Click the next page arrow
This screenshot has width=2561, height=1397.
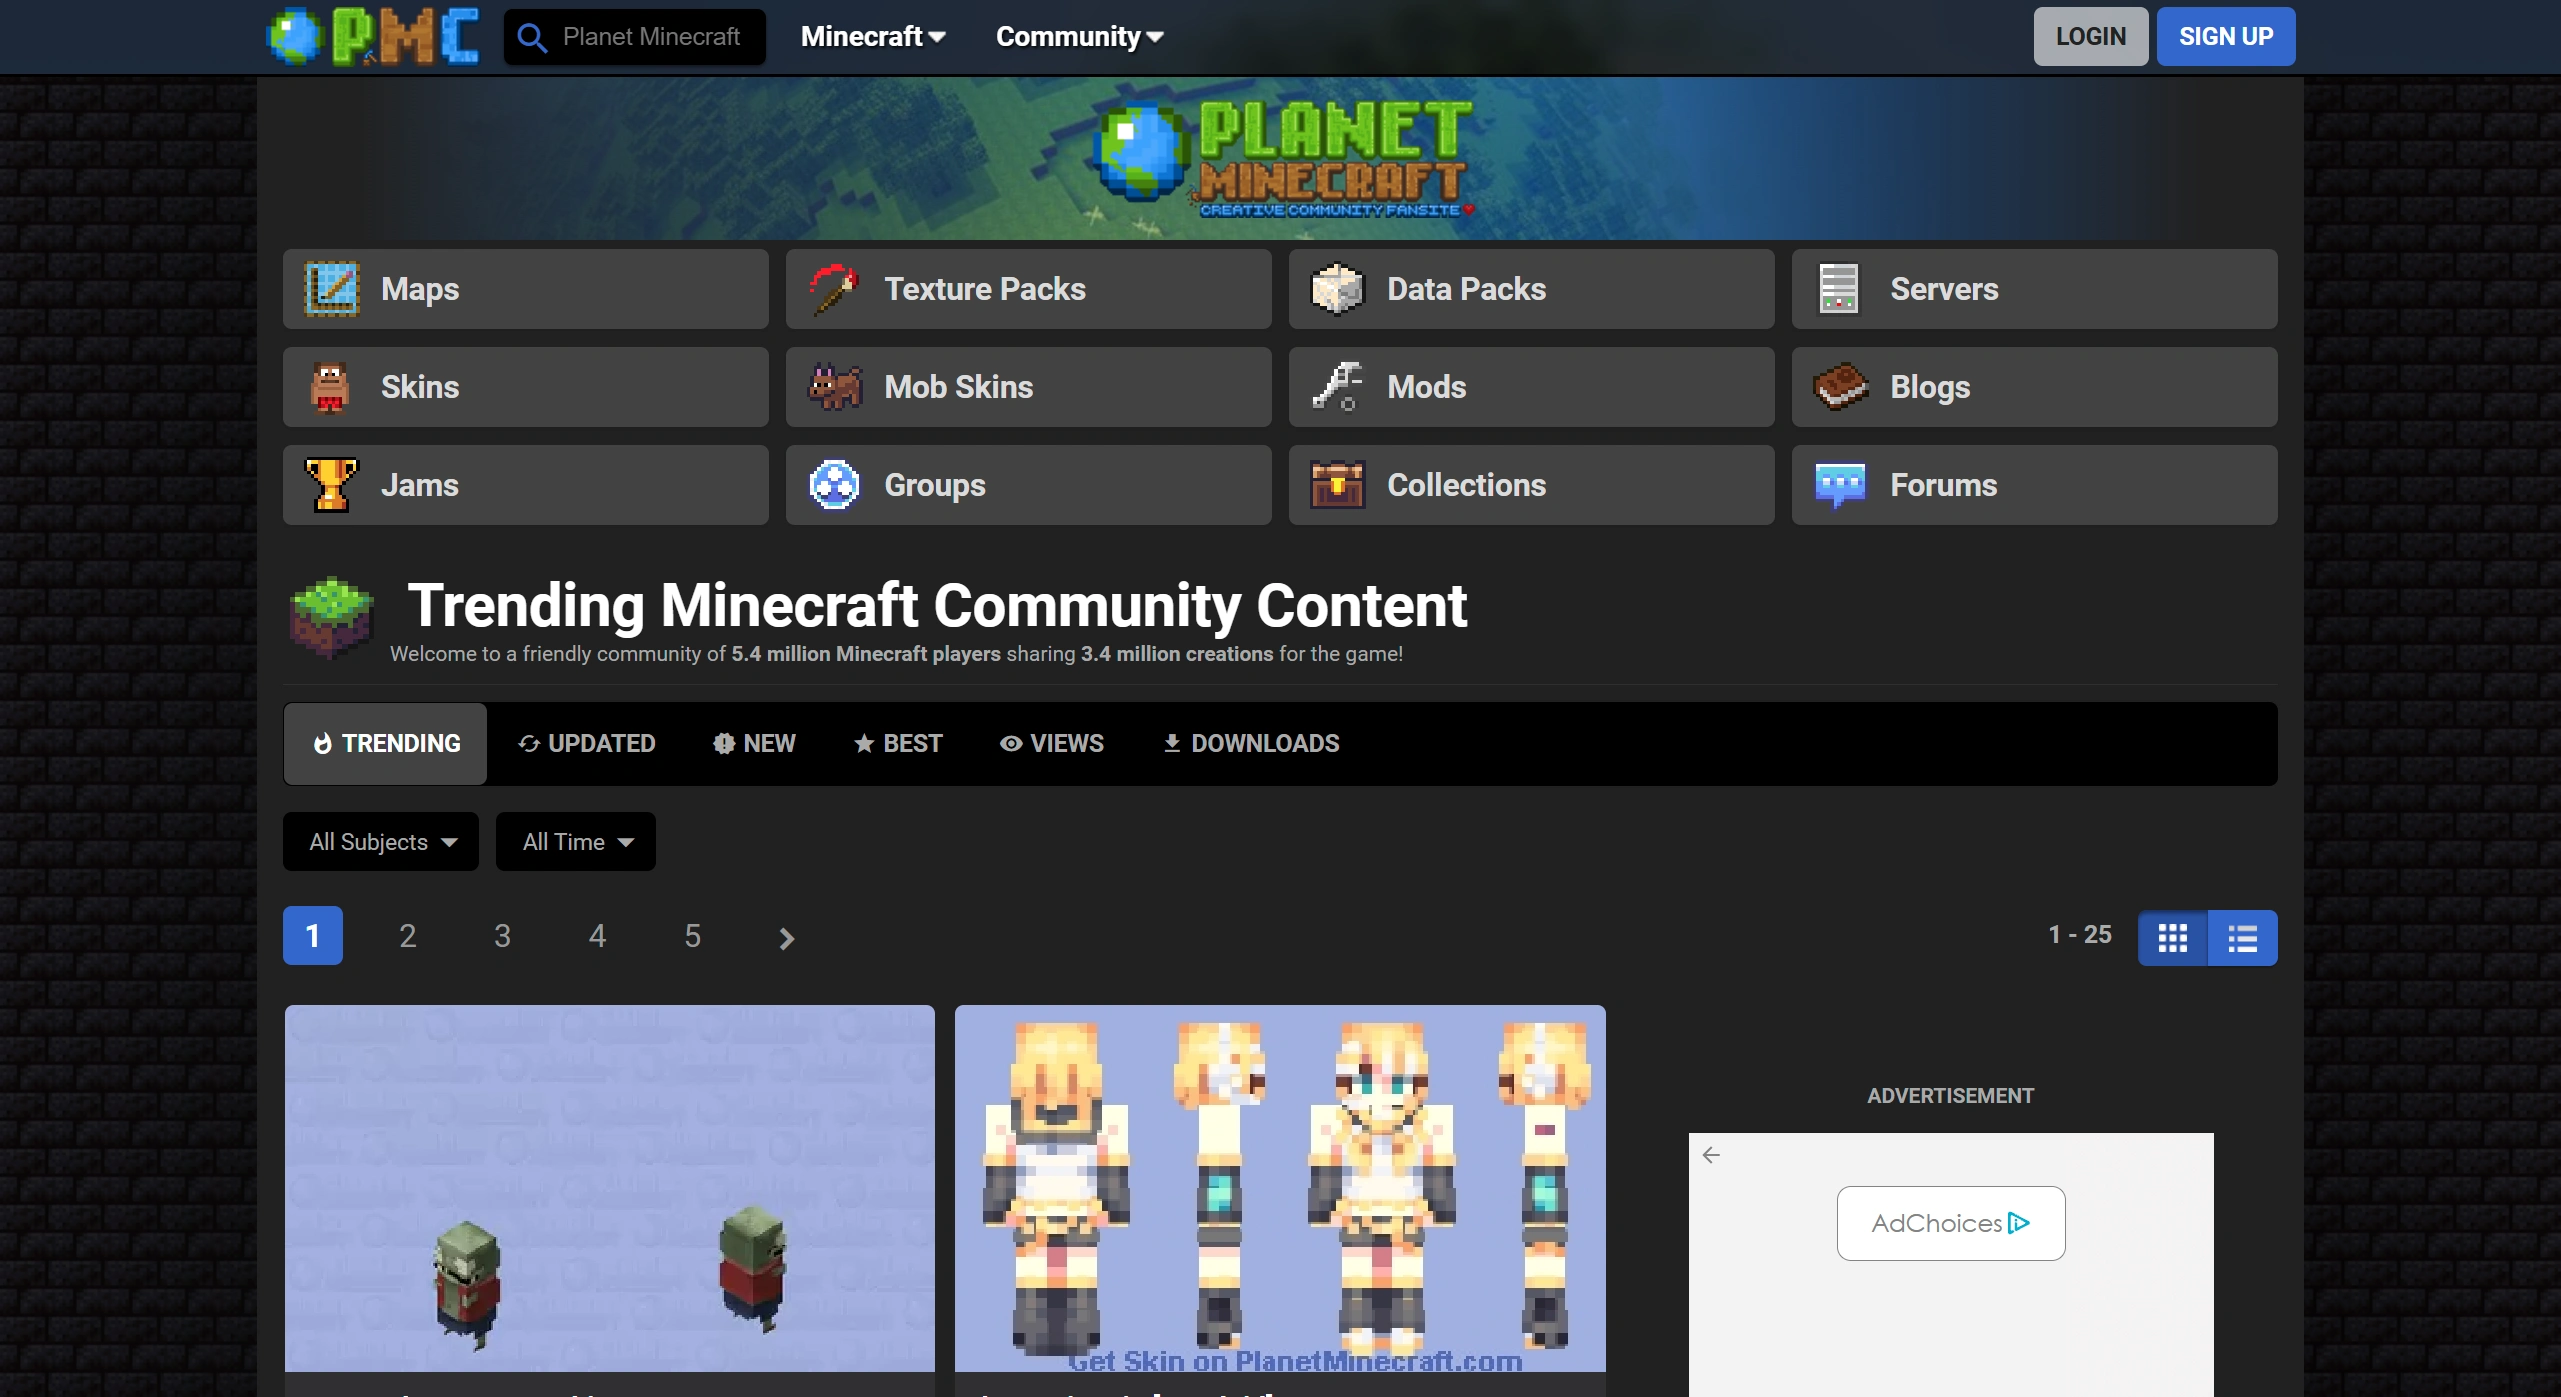[x=787, y=938]
